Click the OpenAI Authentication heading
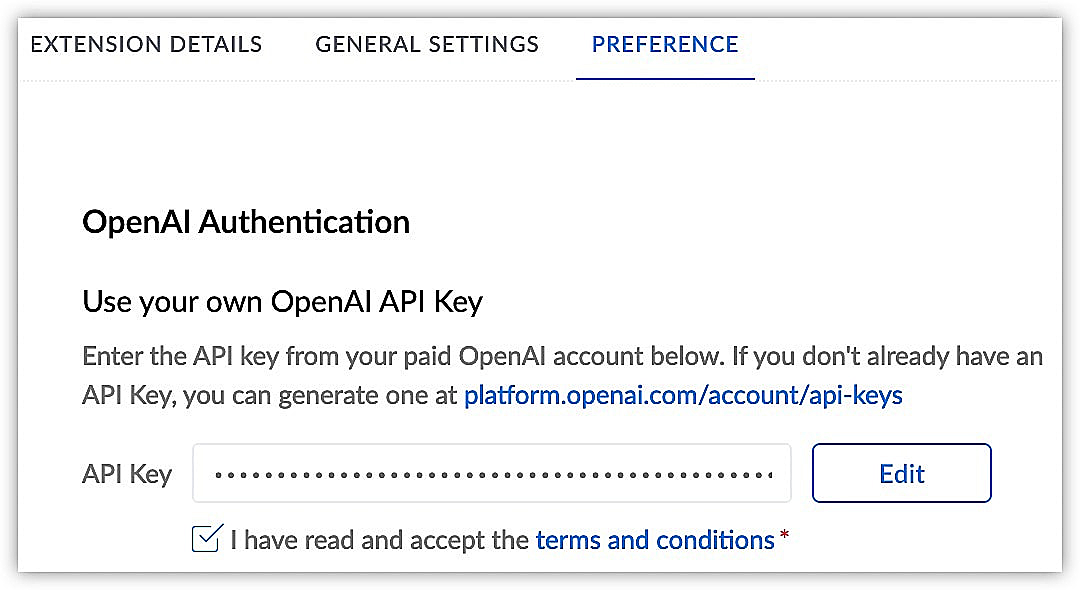 click(246, 222)
